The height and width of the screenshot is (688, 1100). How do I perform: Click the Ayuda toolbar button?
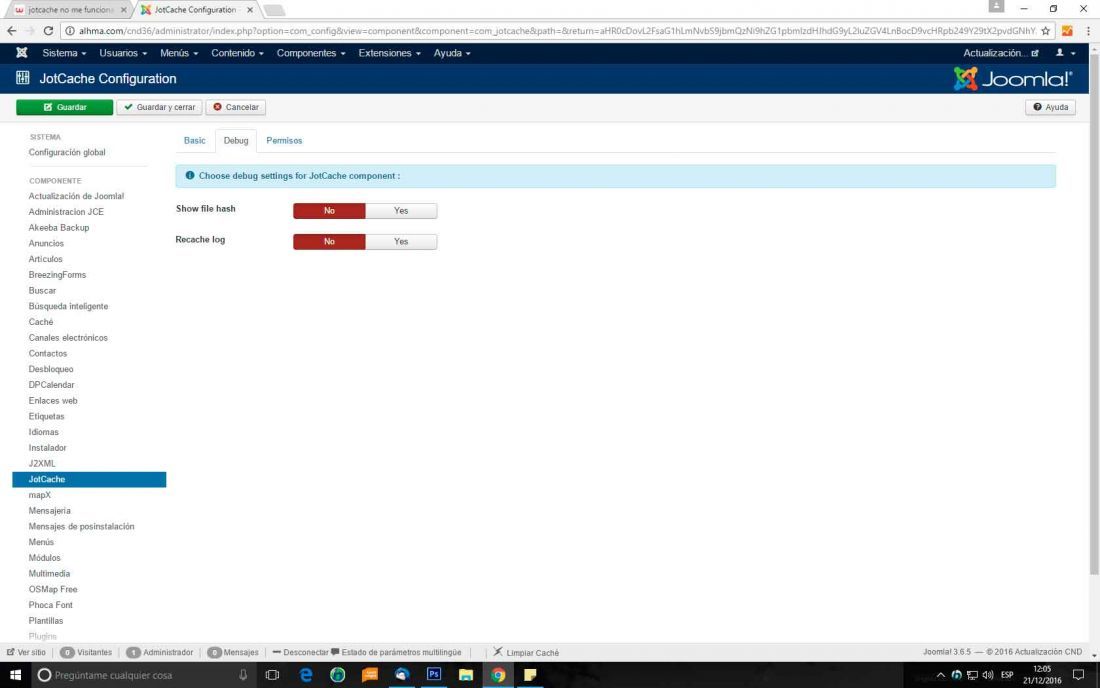coord(1050,107)
